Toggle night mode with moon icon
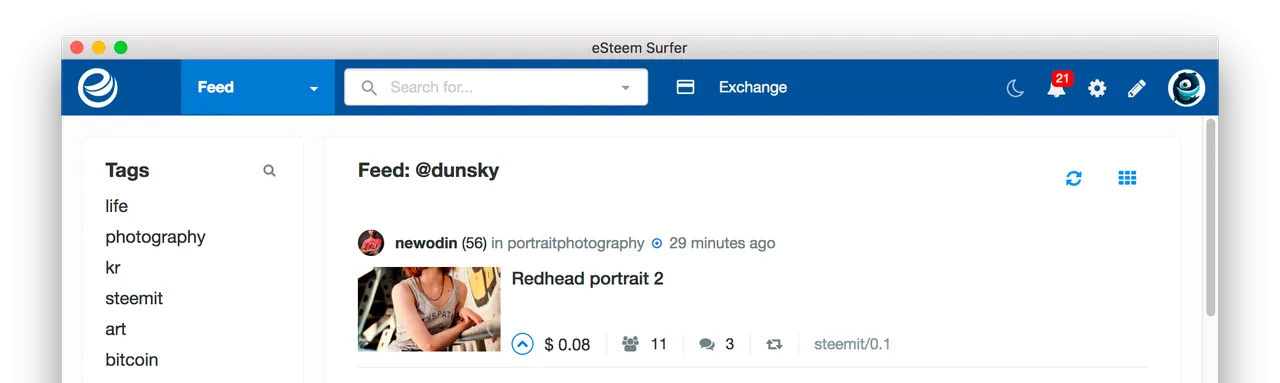Viewport: 1280px width, 383px height. coord(1015,88)
